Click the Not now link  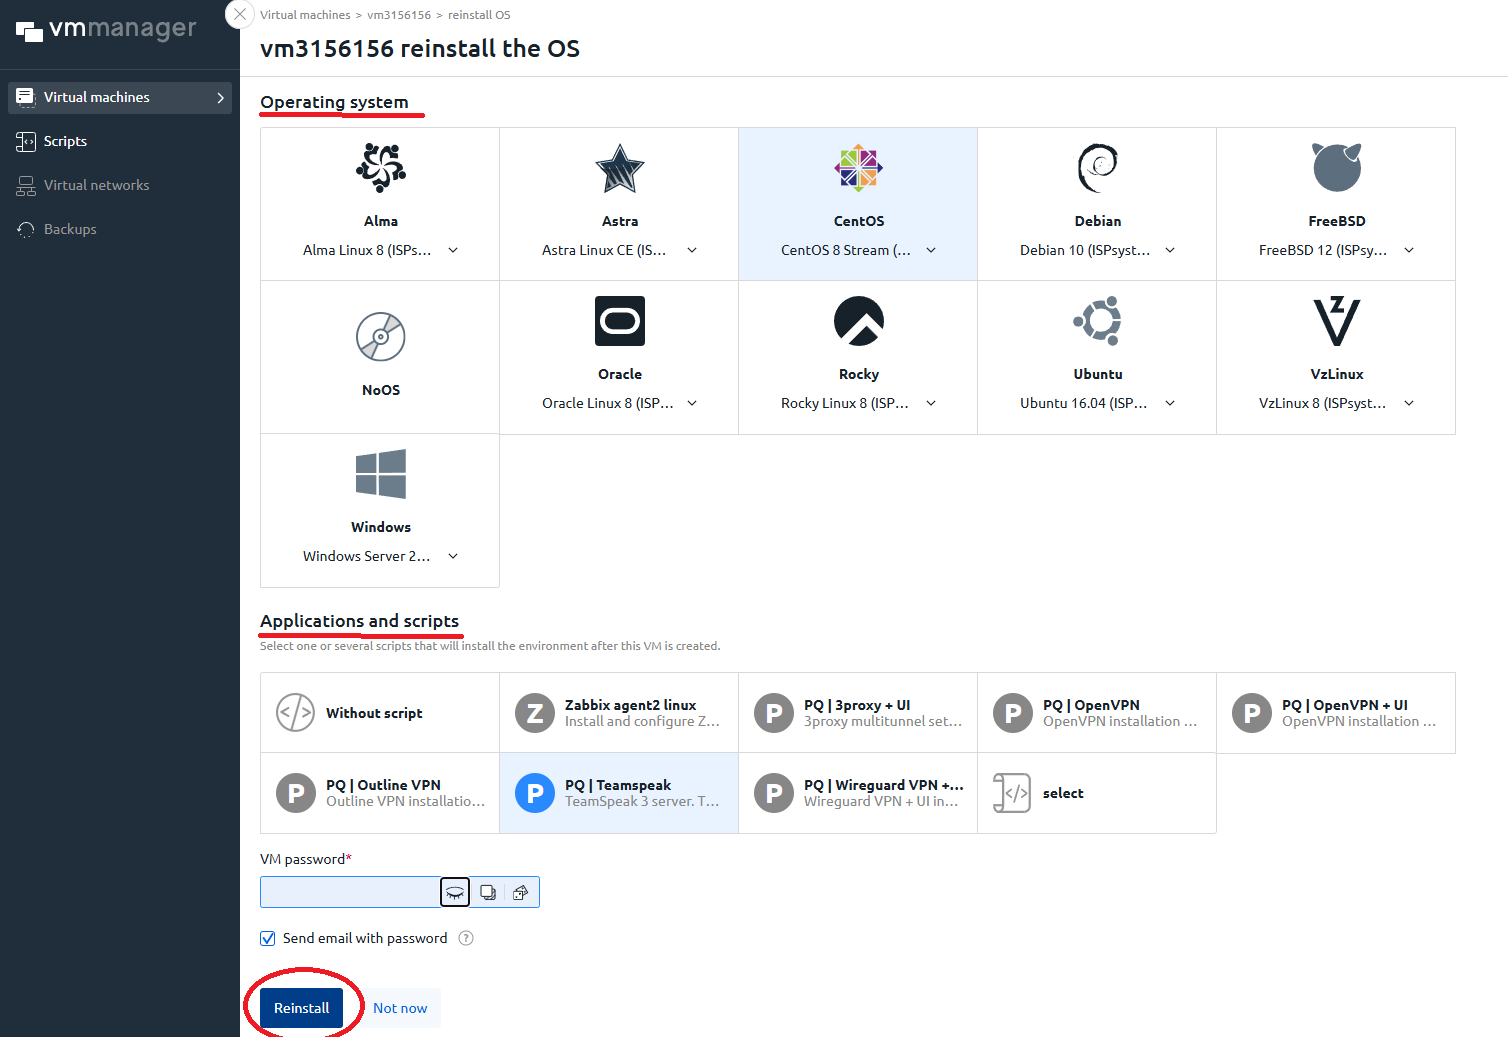coord(400,1008)
